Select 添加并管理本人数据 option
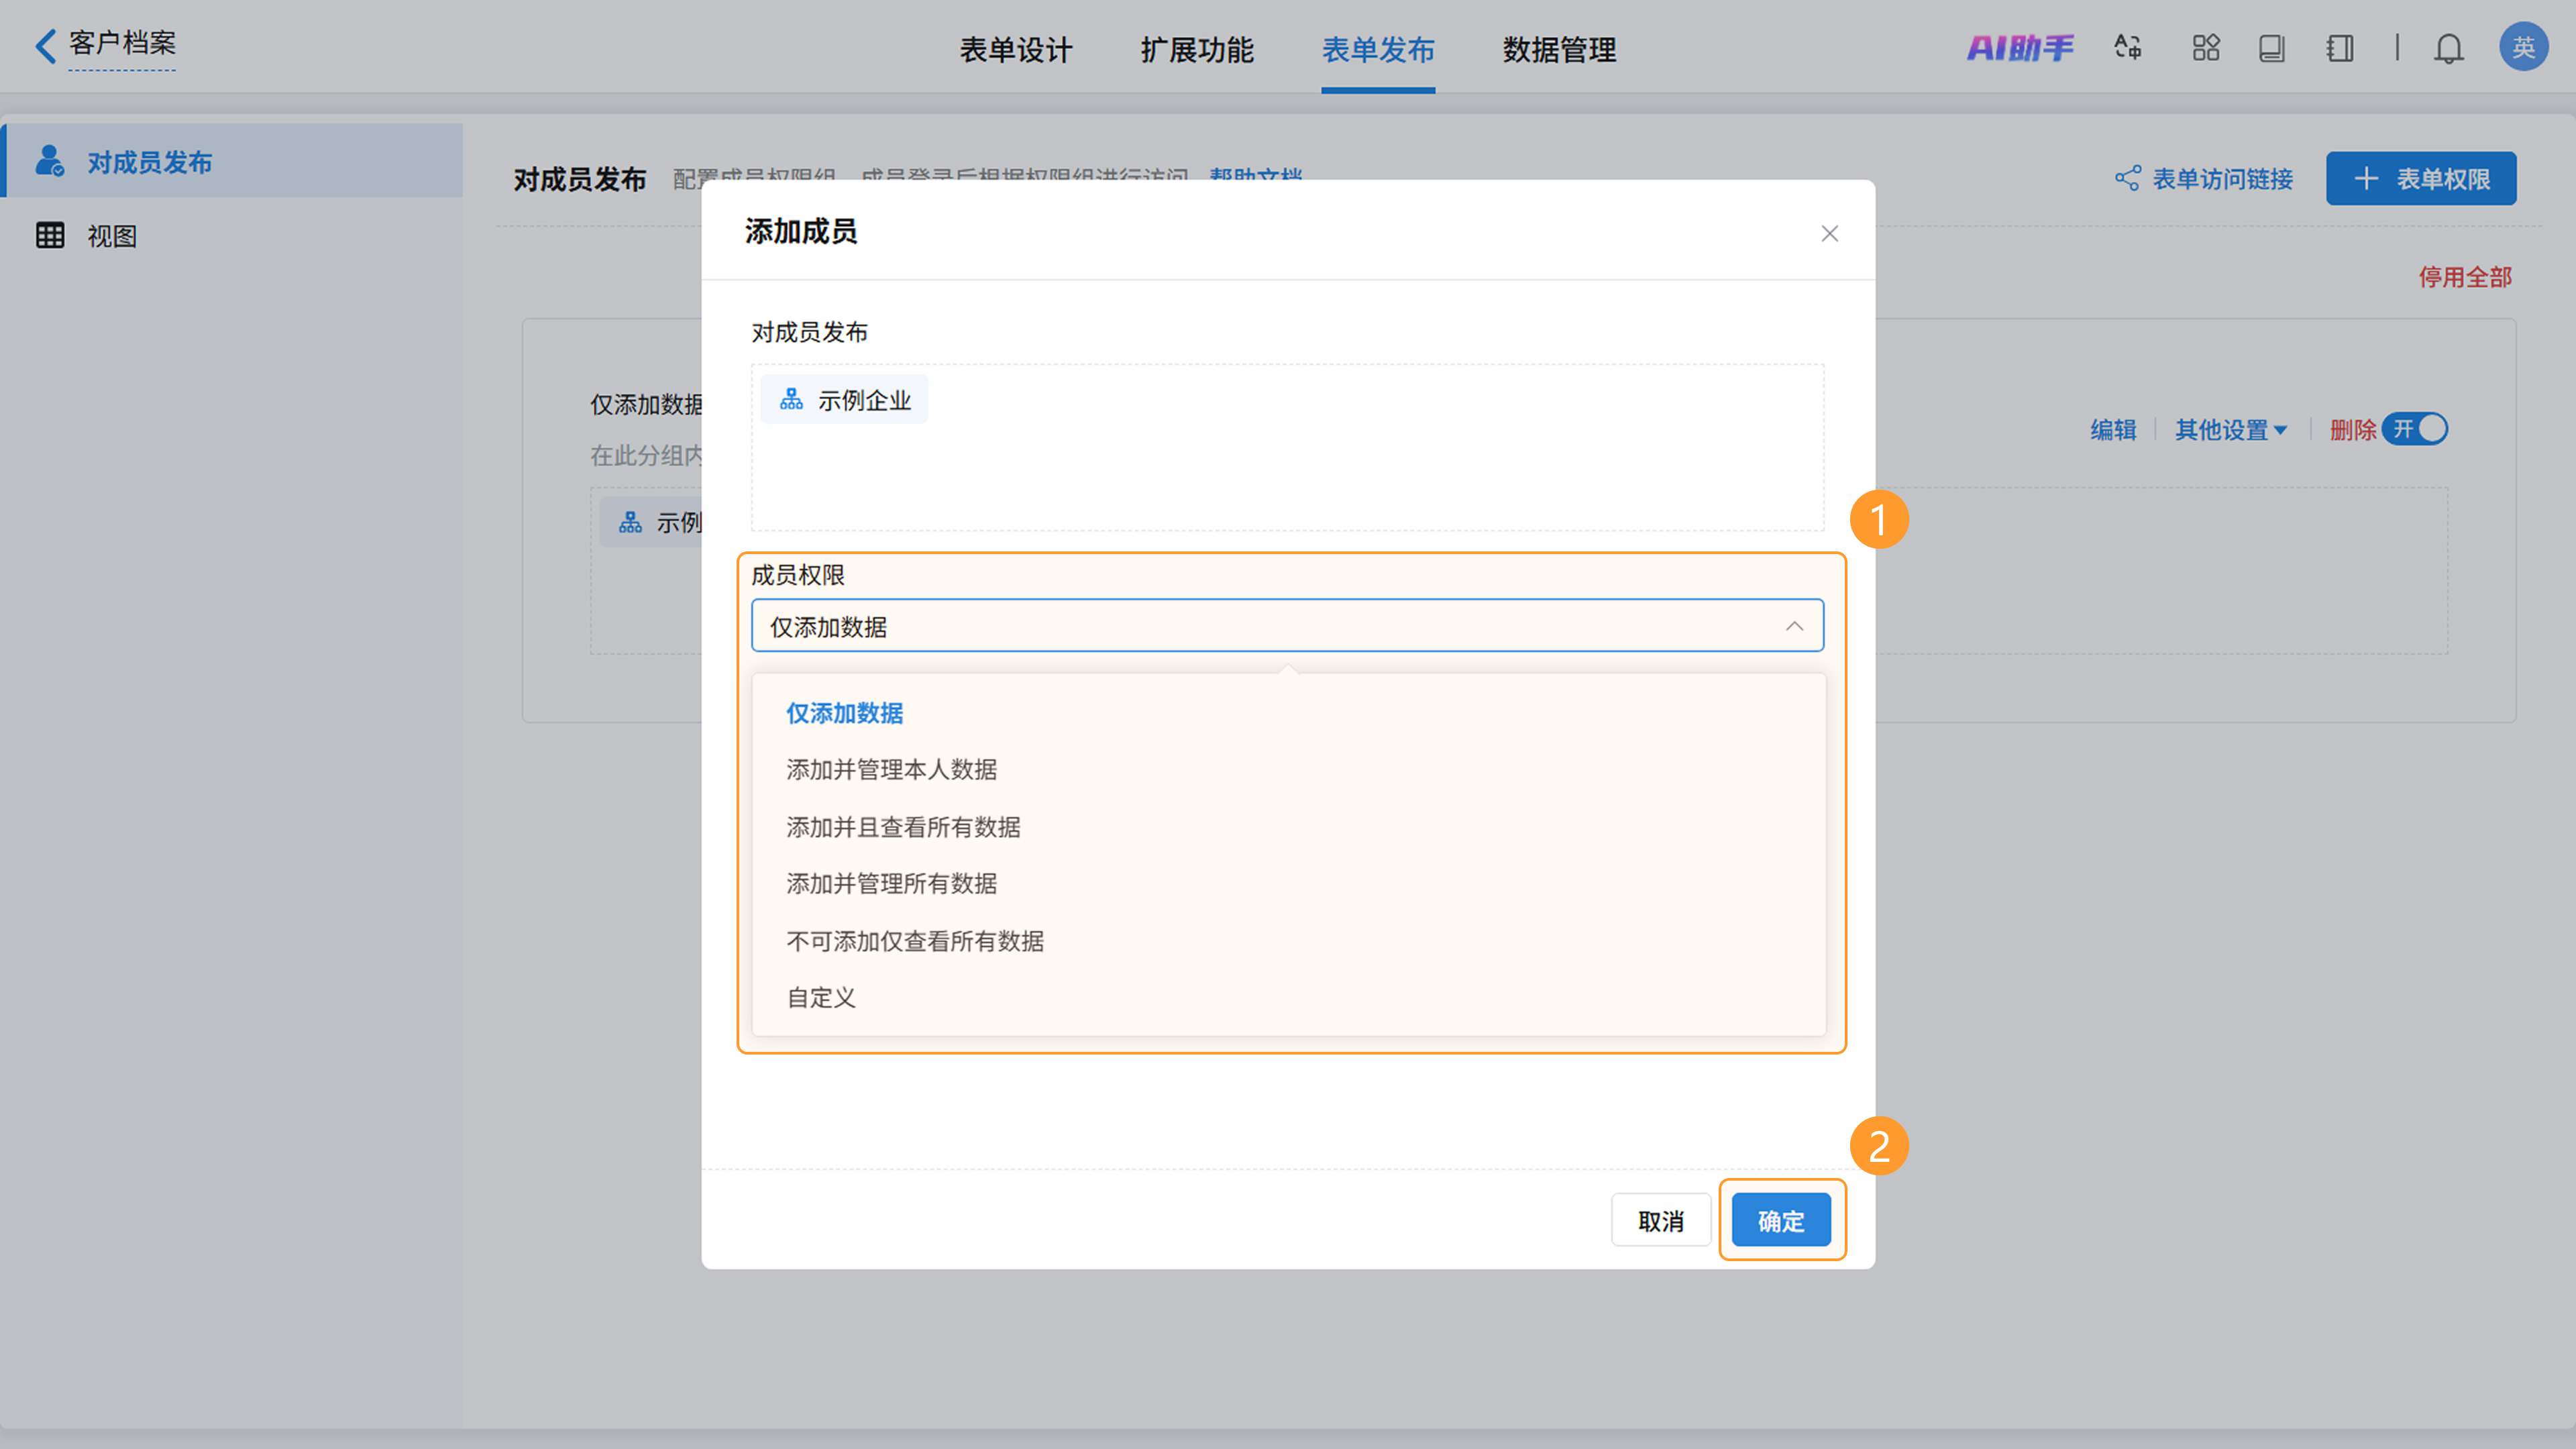 891,769
